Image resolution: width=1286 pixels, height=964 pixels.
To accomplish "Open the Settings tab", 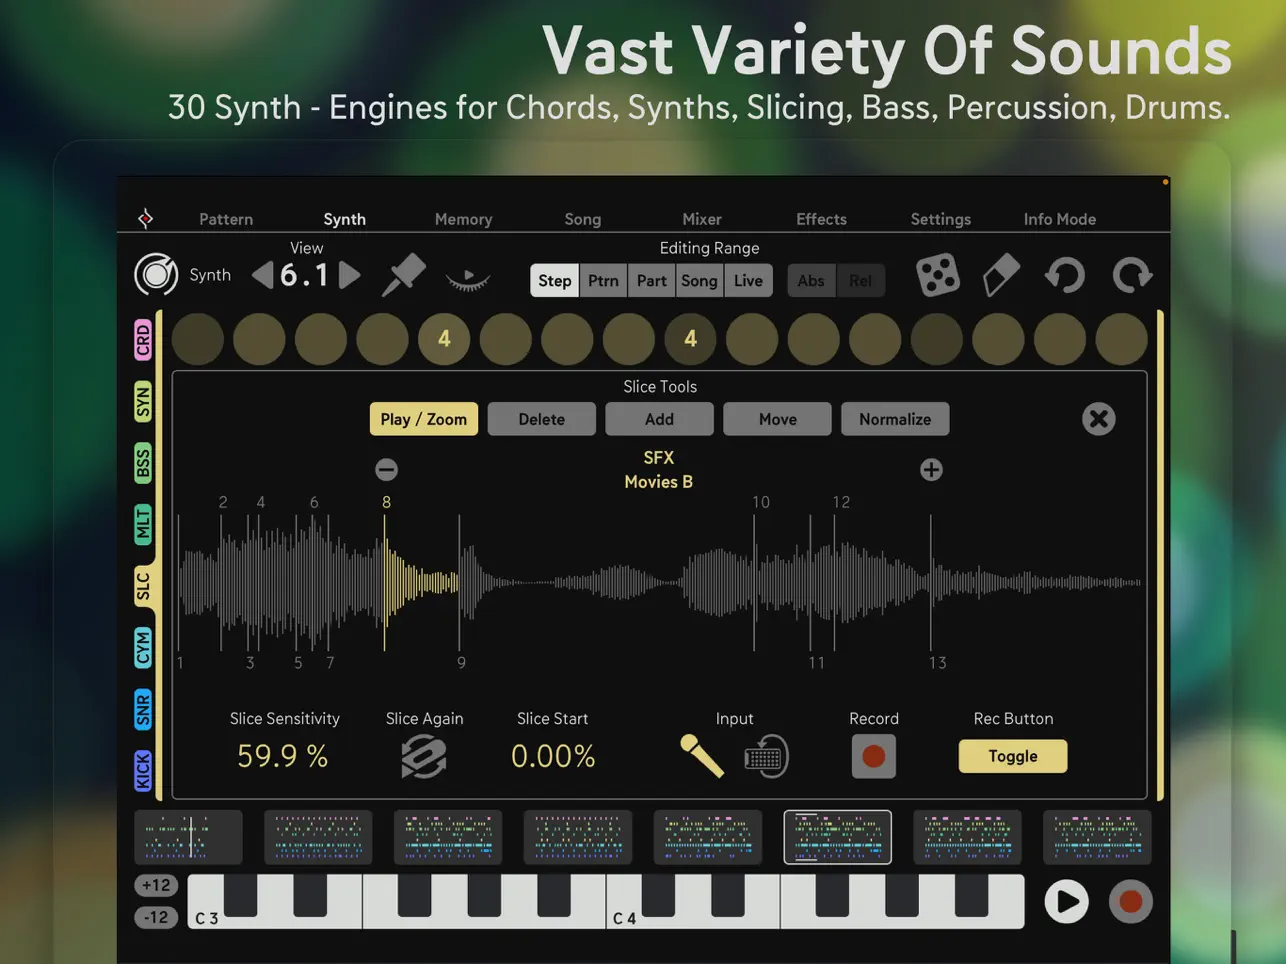I will (940, 219).
